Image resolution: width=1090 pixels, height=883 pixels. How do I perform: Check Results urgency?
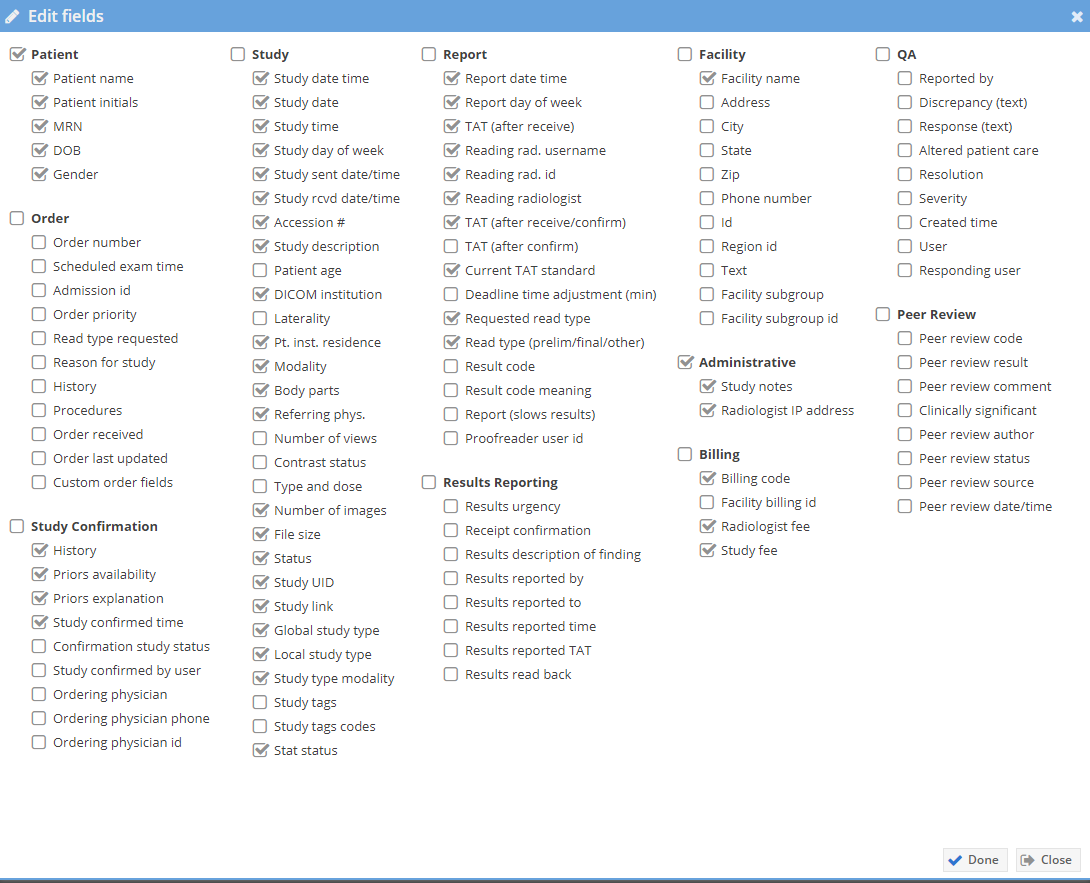(x=452, y=506)
